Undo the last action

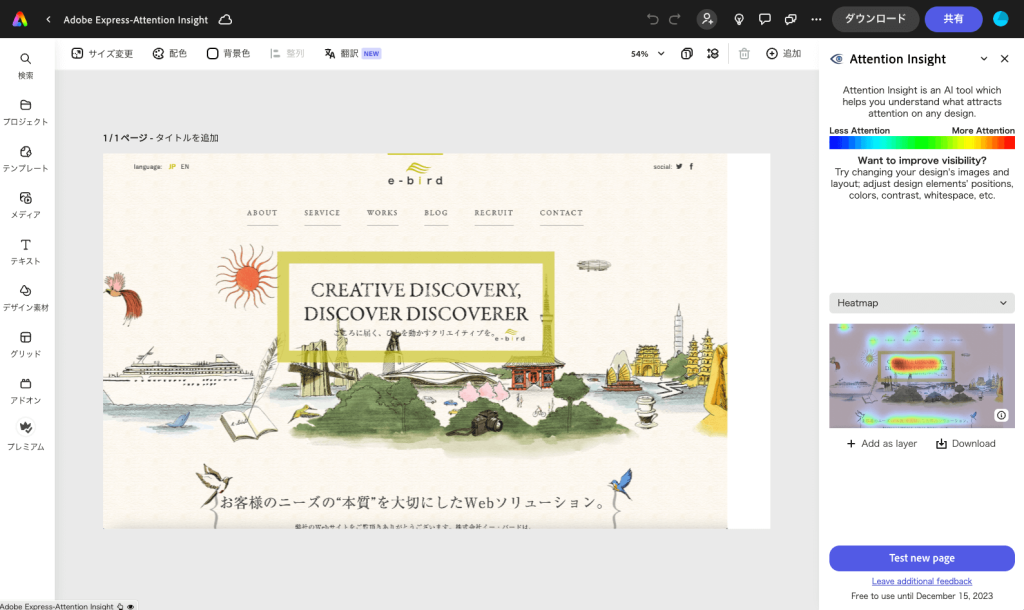pos(652,19)
